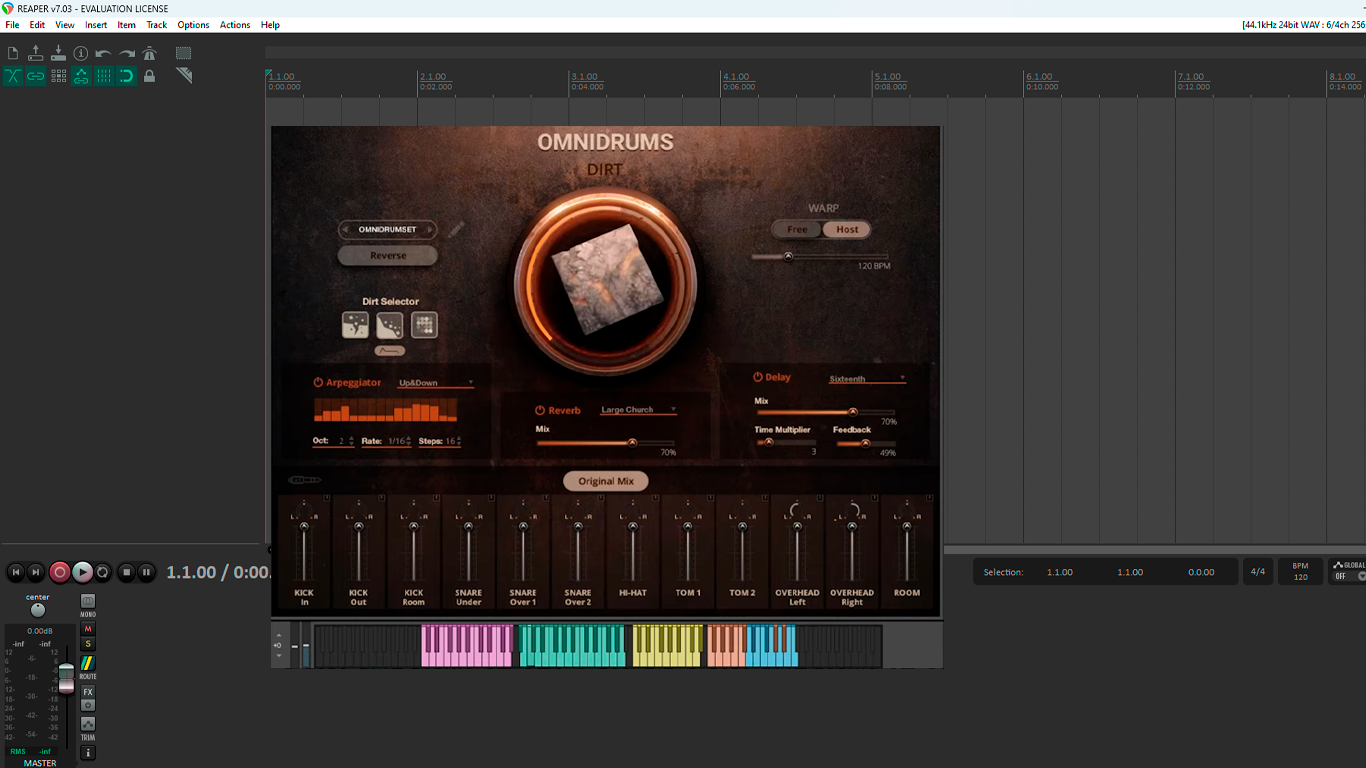Click the Arpeggiator Oct stepper arrows

[x=351, y=441]
